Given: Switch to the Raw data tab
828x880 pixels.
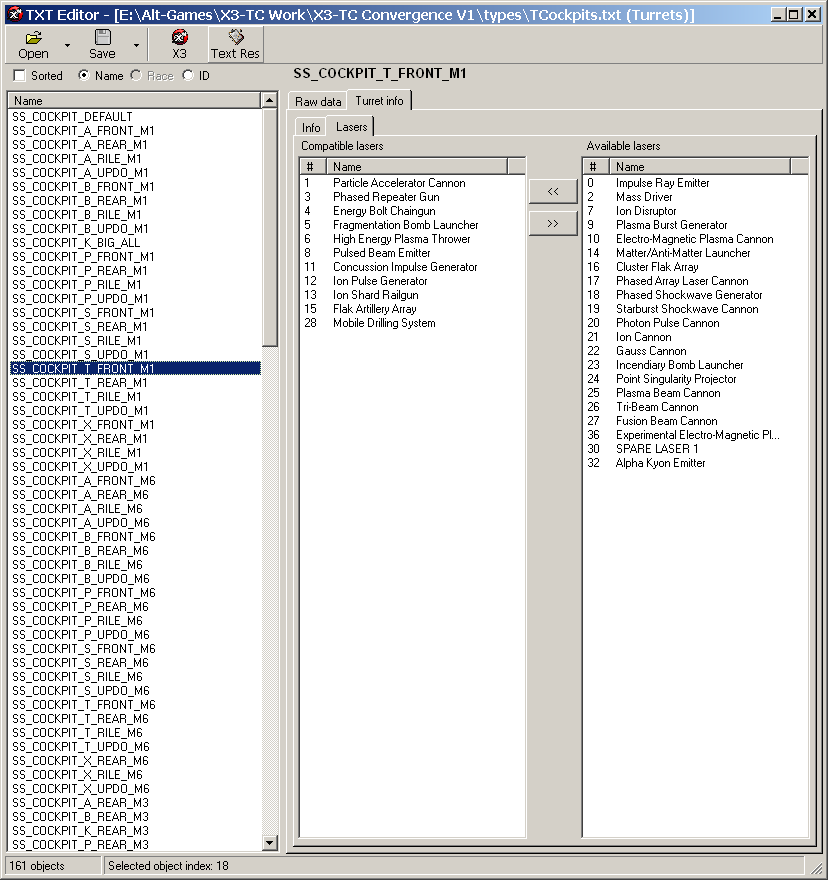Looking at the screenshot, I should click(318, 102).
